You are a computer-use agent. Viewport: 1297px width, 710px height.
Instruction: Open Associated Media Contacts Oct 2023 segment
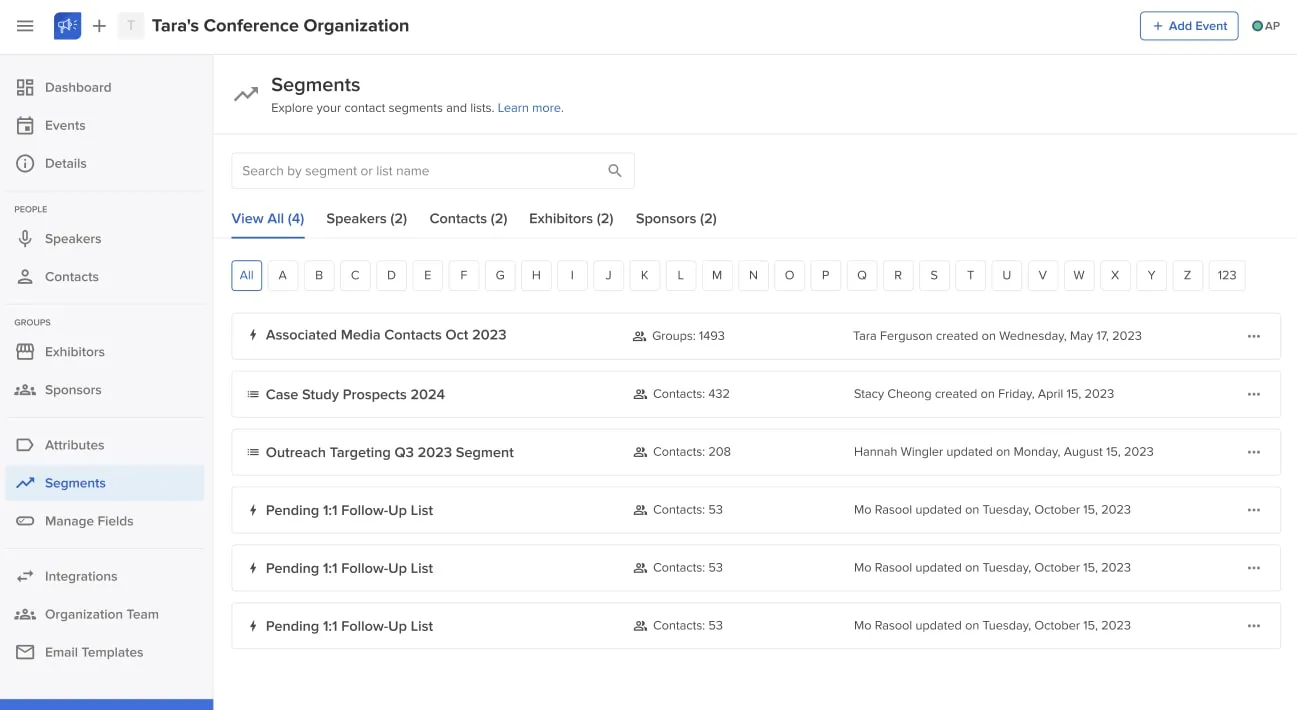click(386, 336)
